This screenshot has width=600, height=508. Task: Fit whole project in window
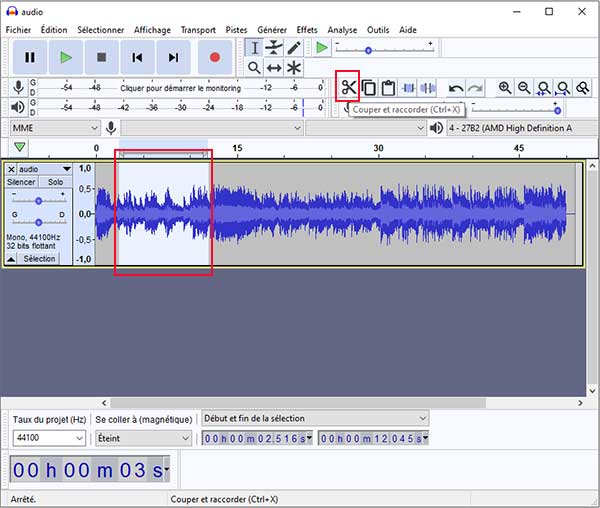(x=563, y=88)
